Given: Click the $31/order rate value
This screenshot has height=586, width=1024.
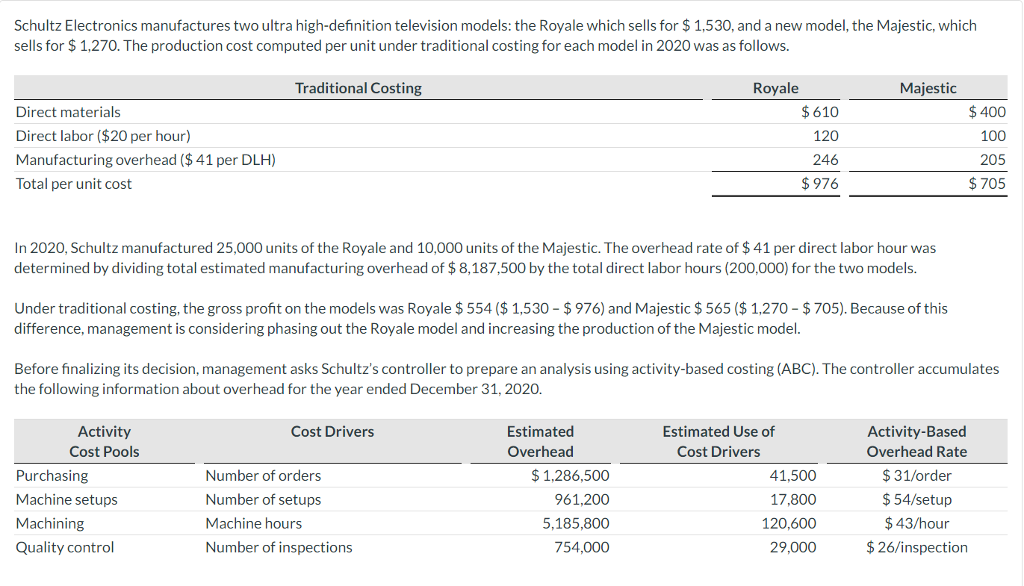Looking at the screenshot, I should click(916, 475).
